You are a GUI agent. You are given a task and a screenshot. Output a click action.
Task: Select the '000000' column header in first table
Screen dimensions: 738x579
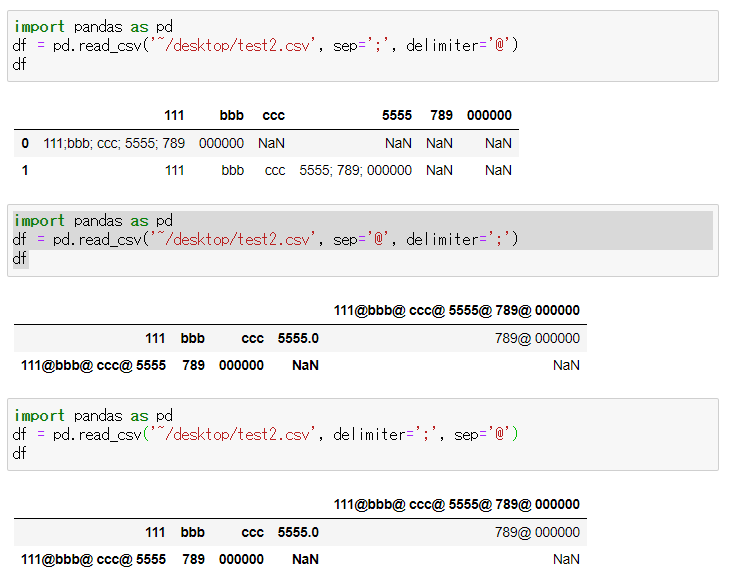[489, 116]
